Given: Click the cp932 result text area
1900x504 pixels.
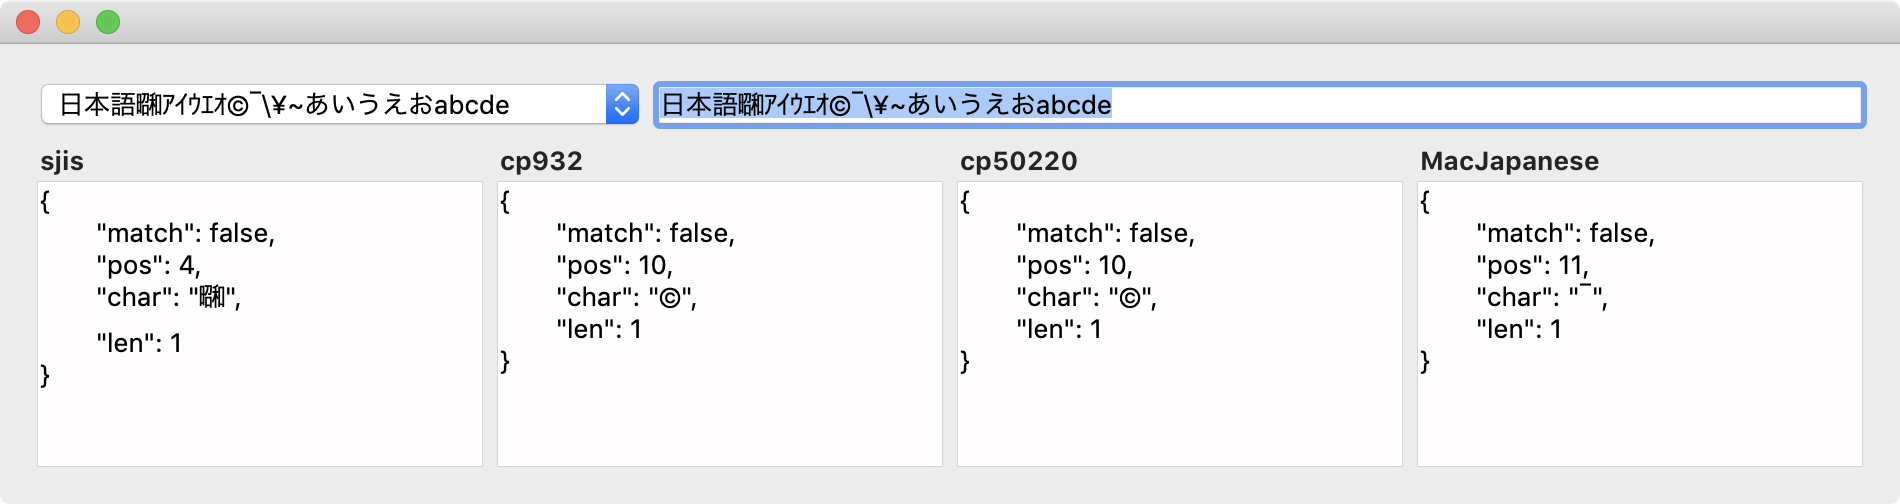Looking at the screenshot, I should pyautogui.click(x=720, y=324).
